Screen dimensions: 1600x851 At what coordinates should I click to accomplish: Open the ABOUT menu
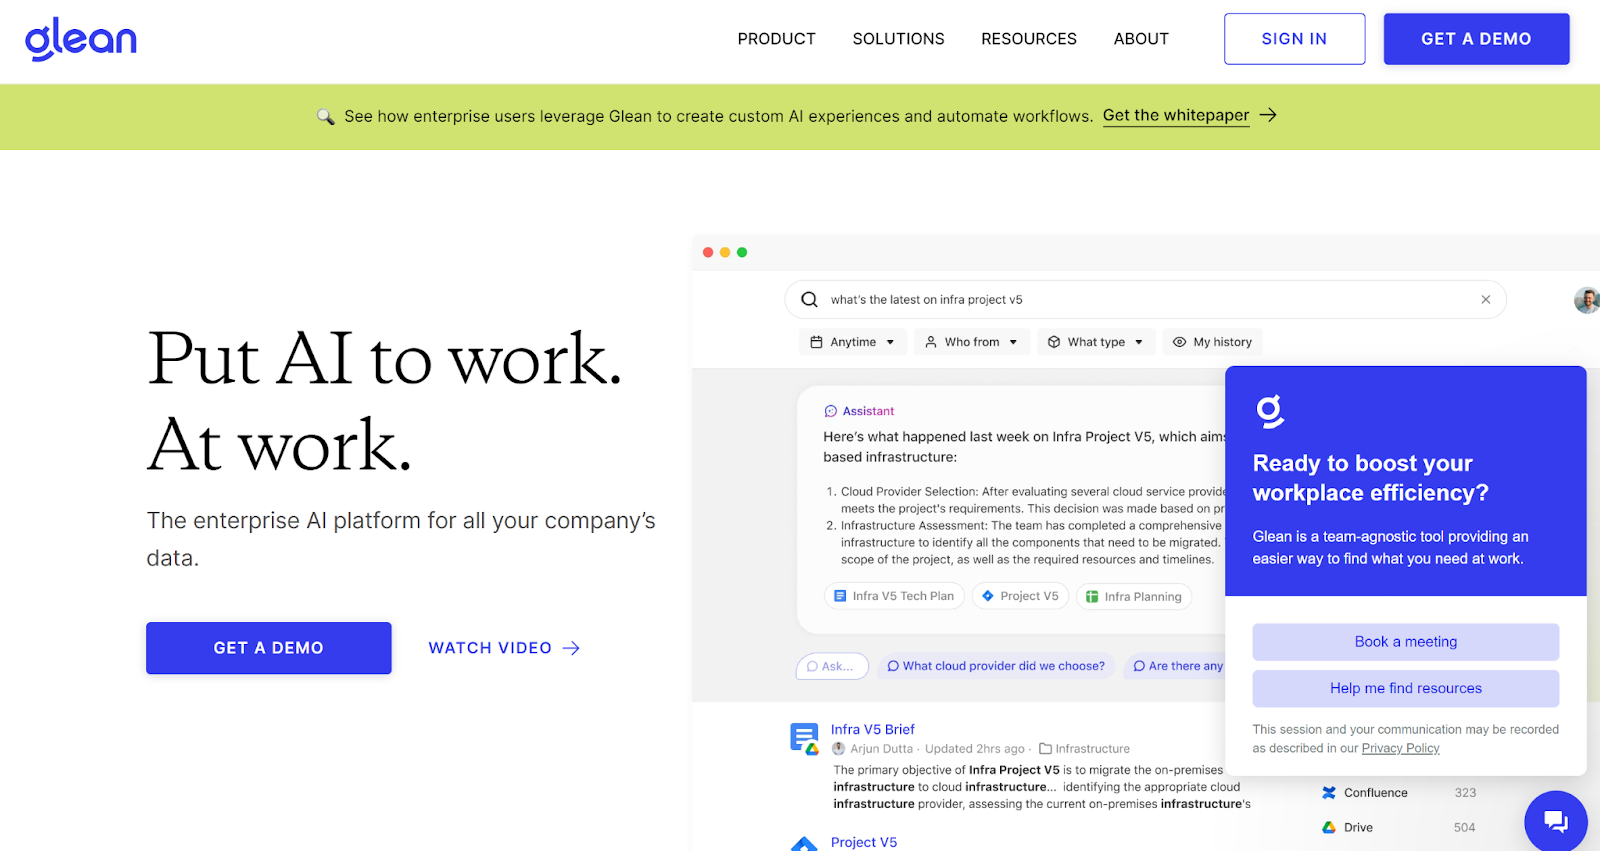point(1141,39)
